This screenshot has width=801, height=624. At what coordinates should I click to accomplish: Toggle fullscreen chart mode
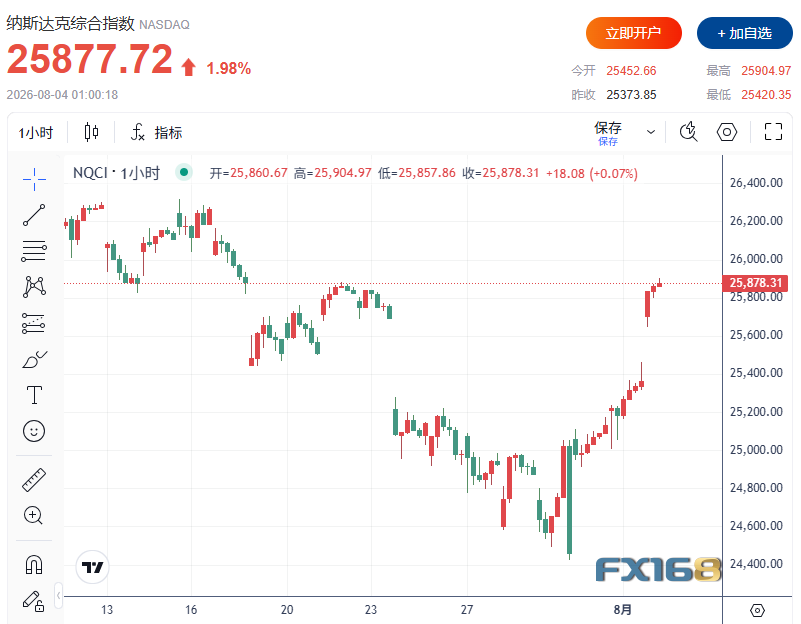coord(773,132)
